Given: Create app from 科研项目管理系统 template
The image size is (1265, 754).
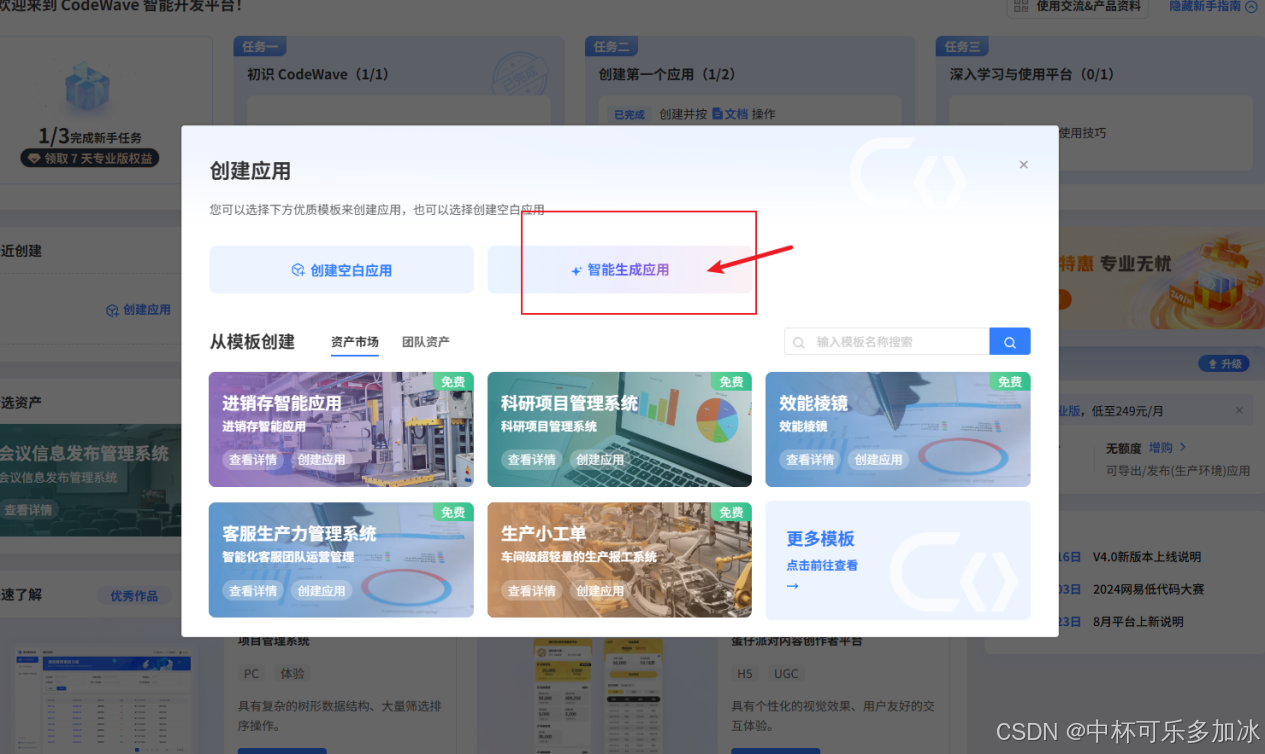Looking at the screenshot, I should click(600, 460).
